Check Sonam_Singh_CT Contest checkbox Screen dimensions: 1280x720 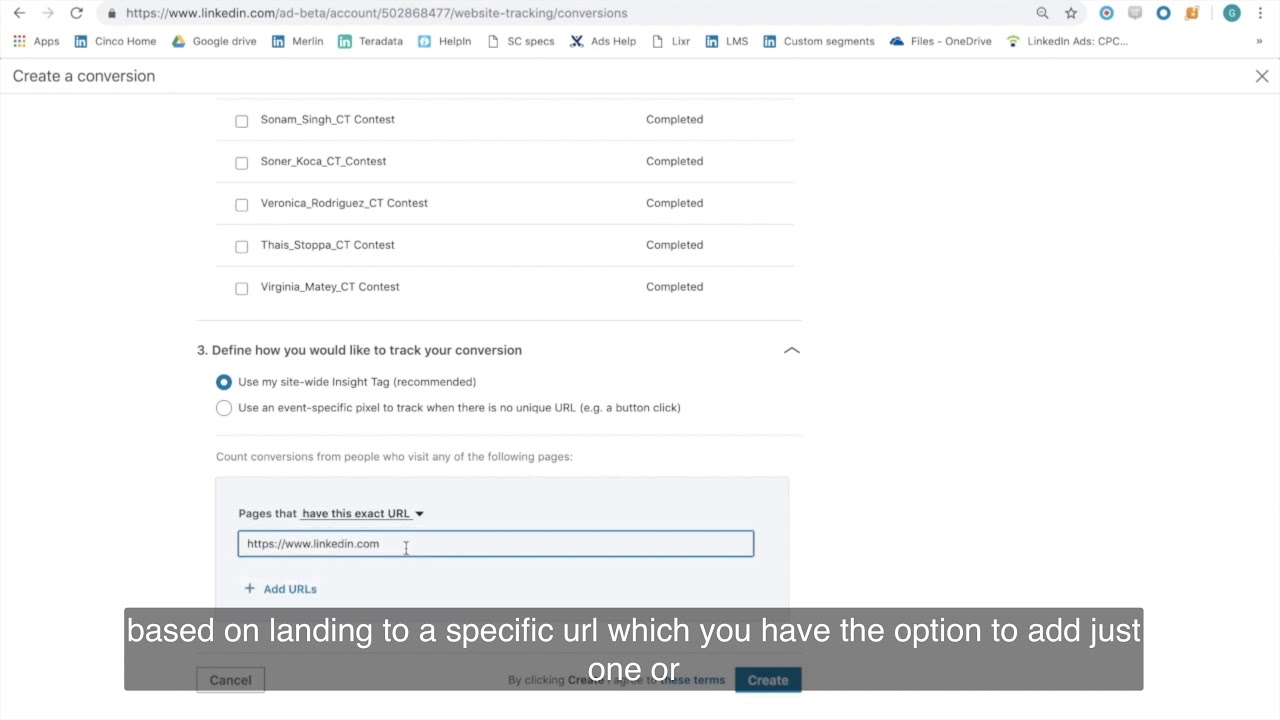coord(241,121)
